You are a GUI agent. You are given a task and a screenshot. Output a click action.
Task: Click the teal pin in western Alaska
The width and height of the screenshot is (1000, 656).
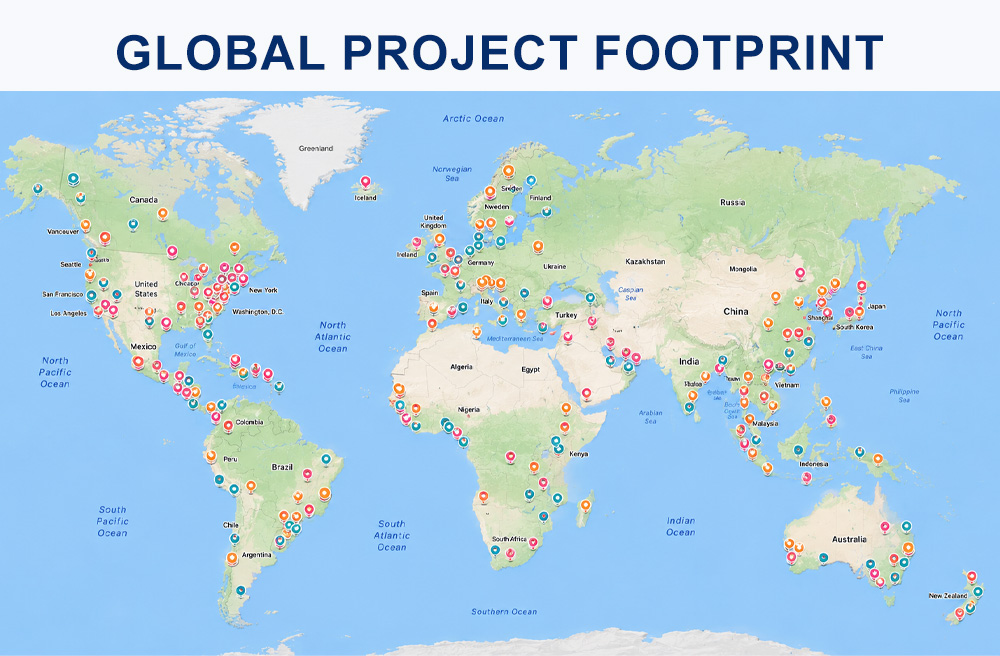(38, 189)
